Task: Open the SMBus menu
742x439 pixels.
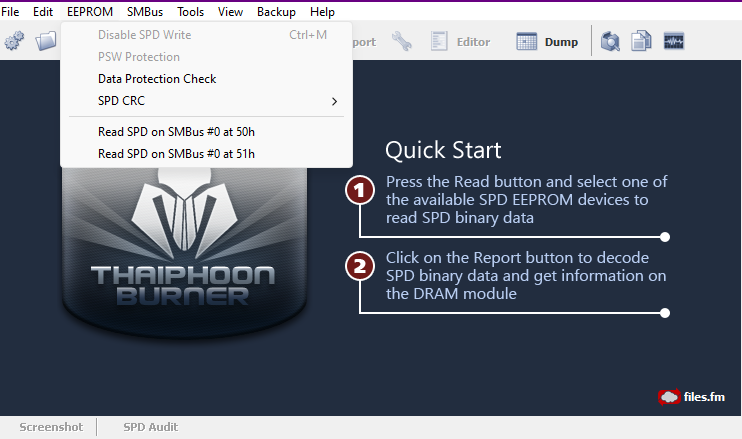Action: point(145,12)
